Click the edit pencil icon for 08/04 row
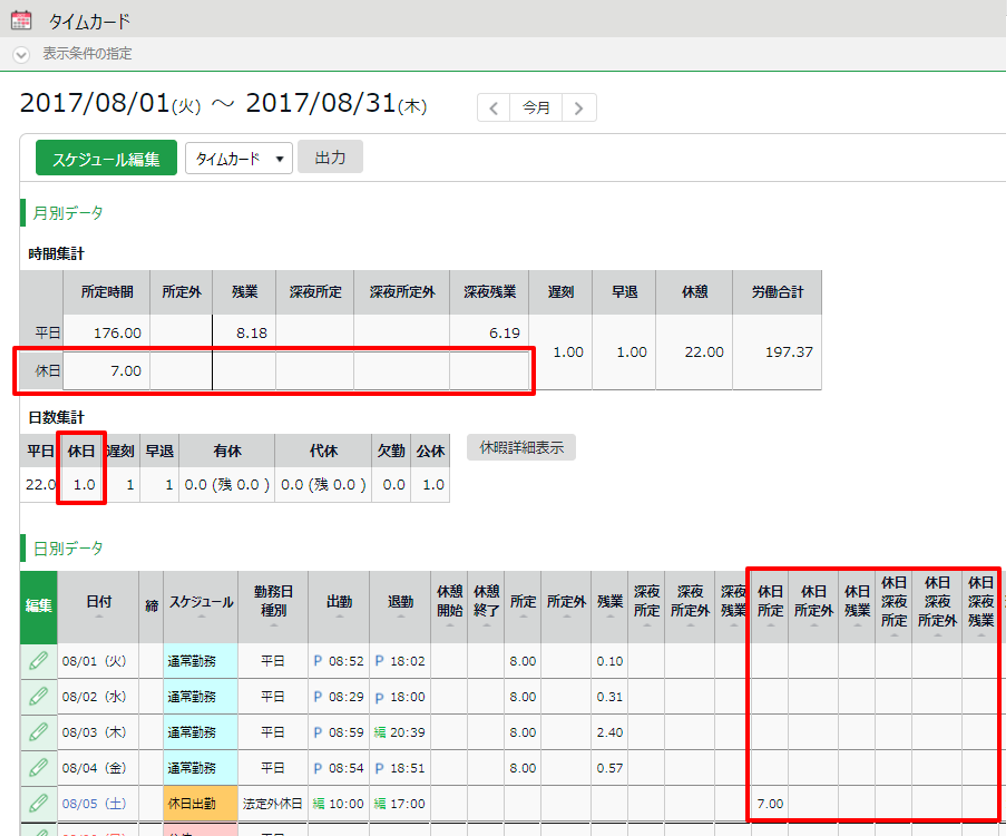This screenshot has width=1007, height=836. (38, 768)
